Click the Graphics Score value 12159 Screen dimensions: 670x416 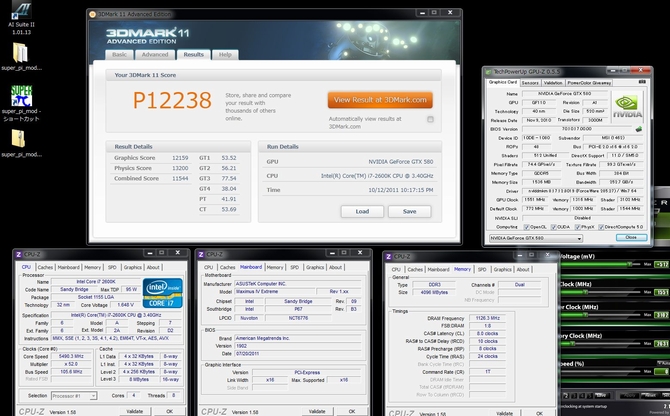(x=180, y=158)
